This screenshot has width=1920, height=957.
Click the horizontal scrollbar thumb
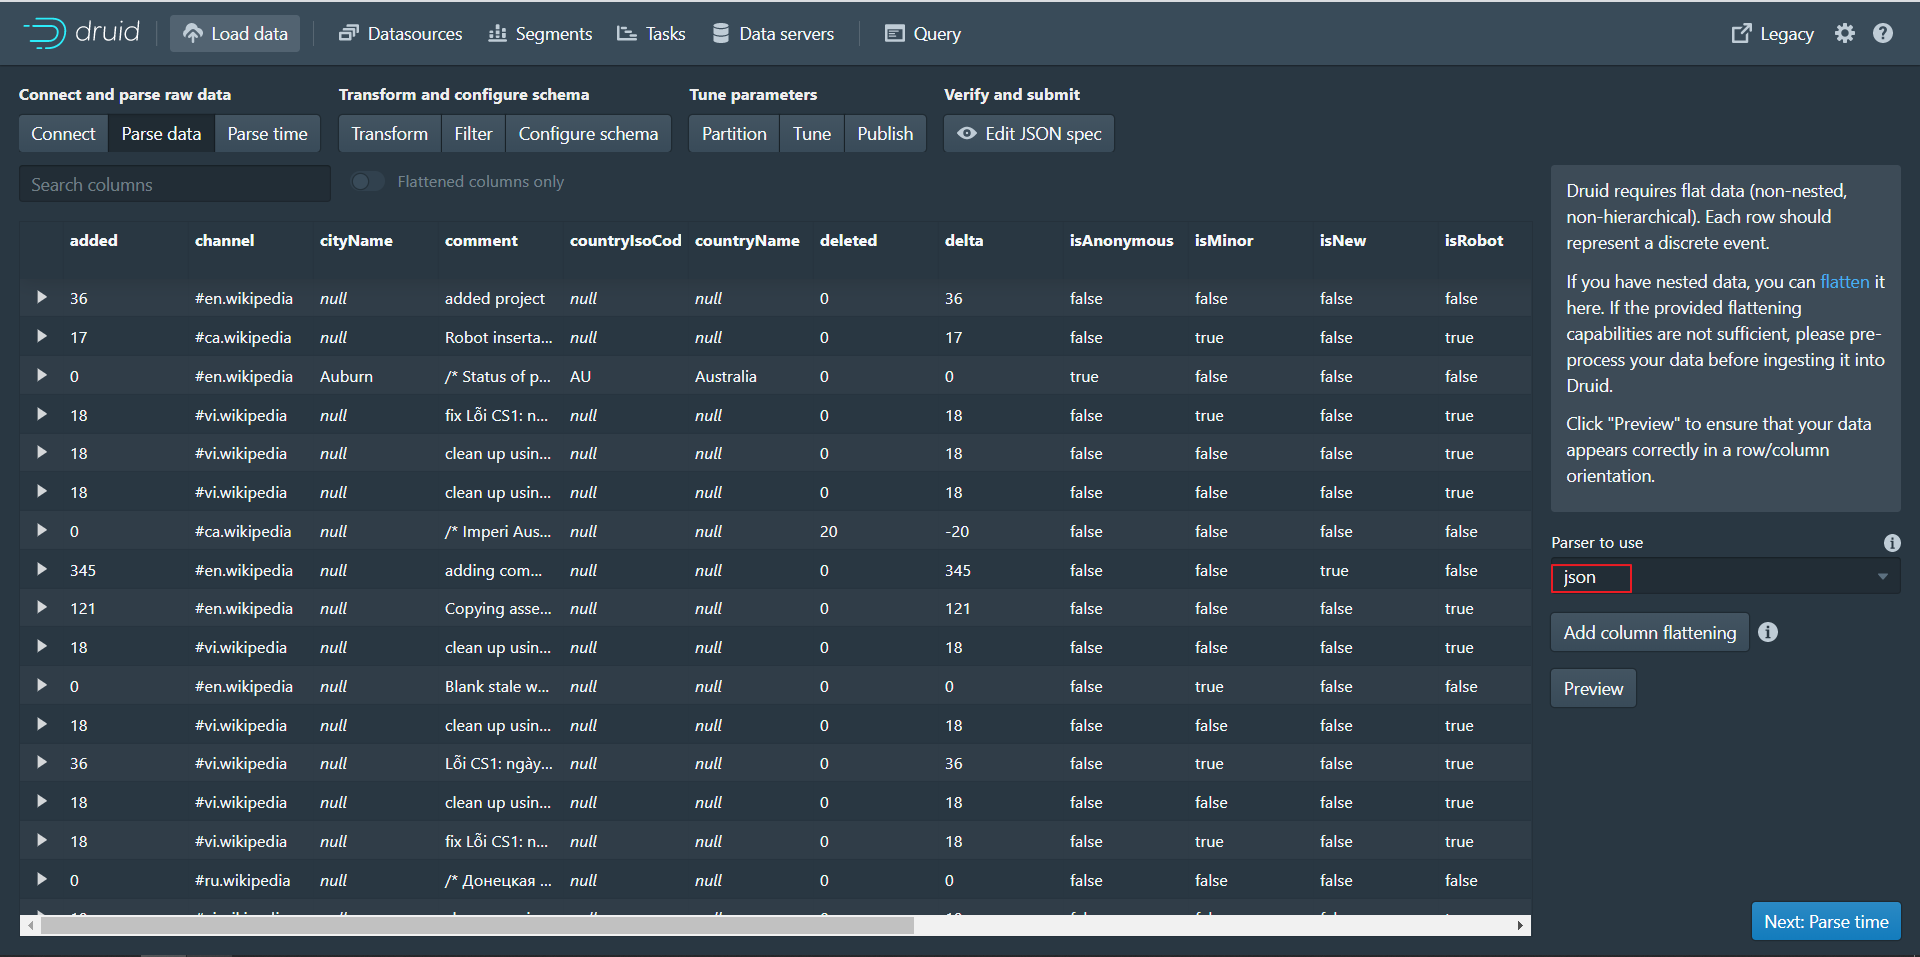point(477,925)
